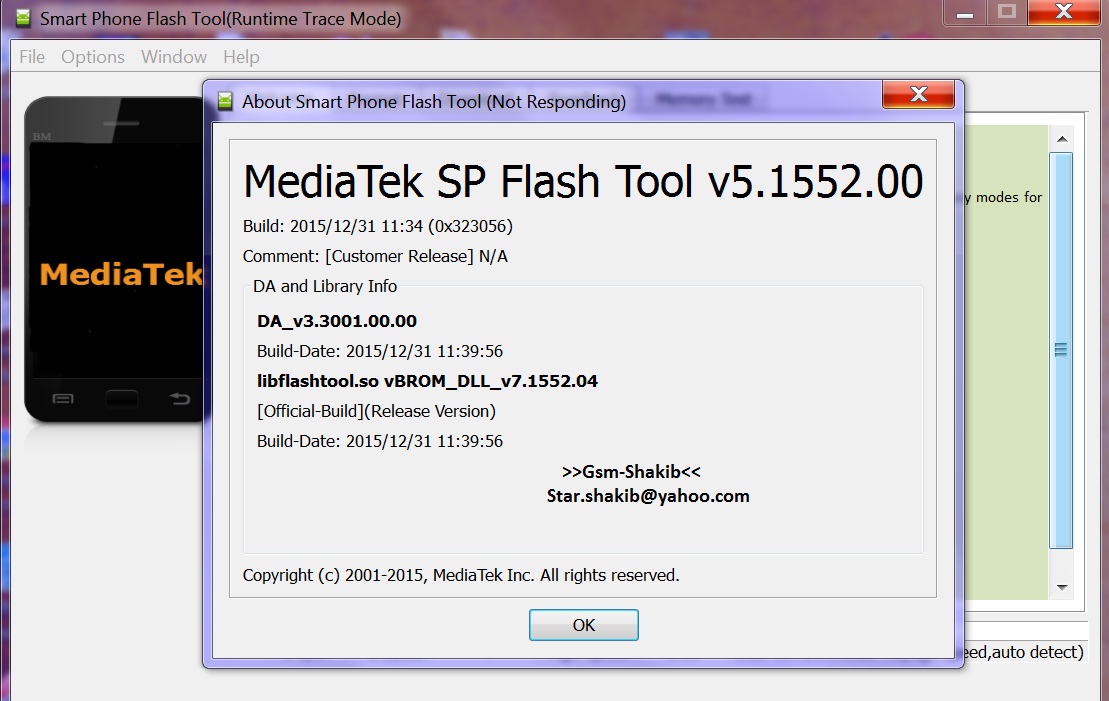The height and width of the screenshot is (701, 1109).
Task: Click the About dialog's flash tool icon
Action: (226, 100)
